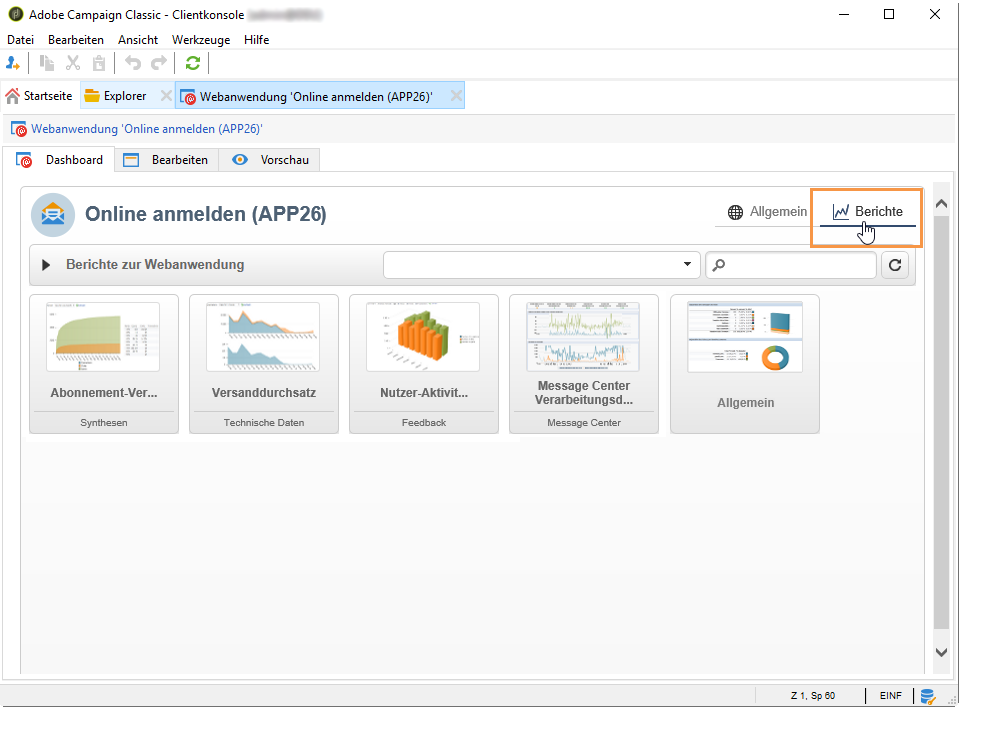Click the connection user icon in toolbar
The image size is (993, 743).
(13, 63)
